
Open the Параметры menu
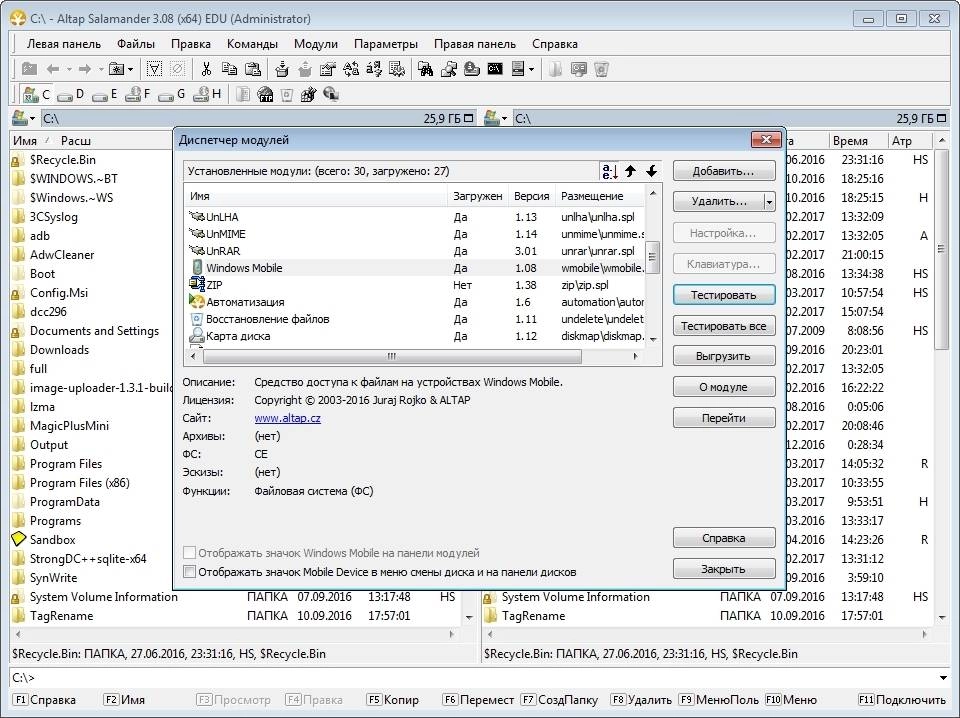point(386,44)
